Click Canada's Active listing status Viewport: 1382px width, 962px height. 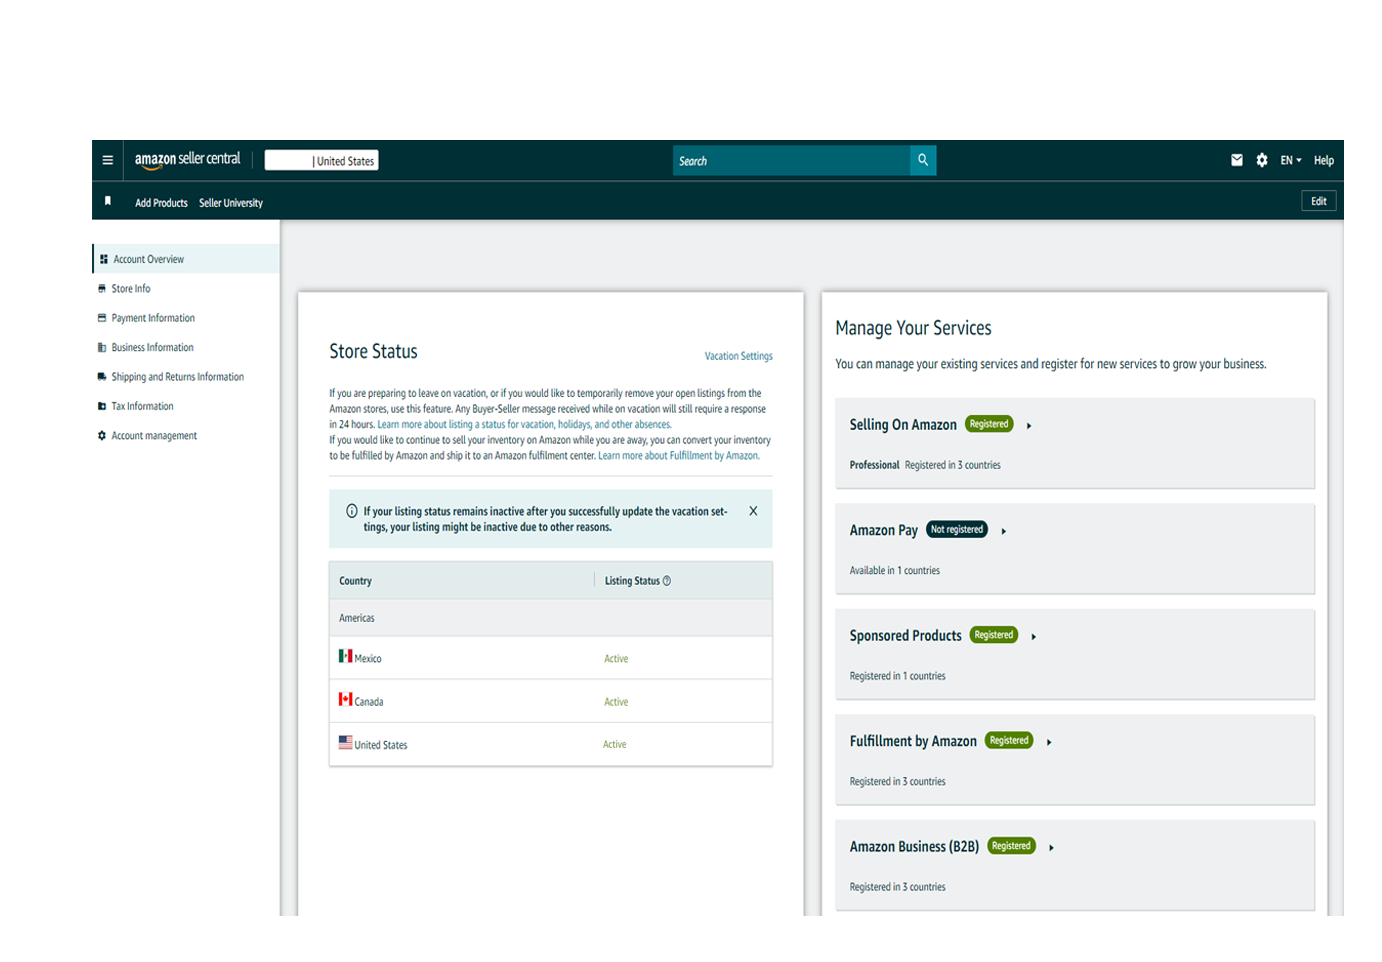616,702
